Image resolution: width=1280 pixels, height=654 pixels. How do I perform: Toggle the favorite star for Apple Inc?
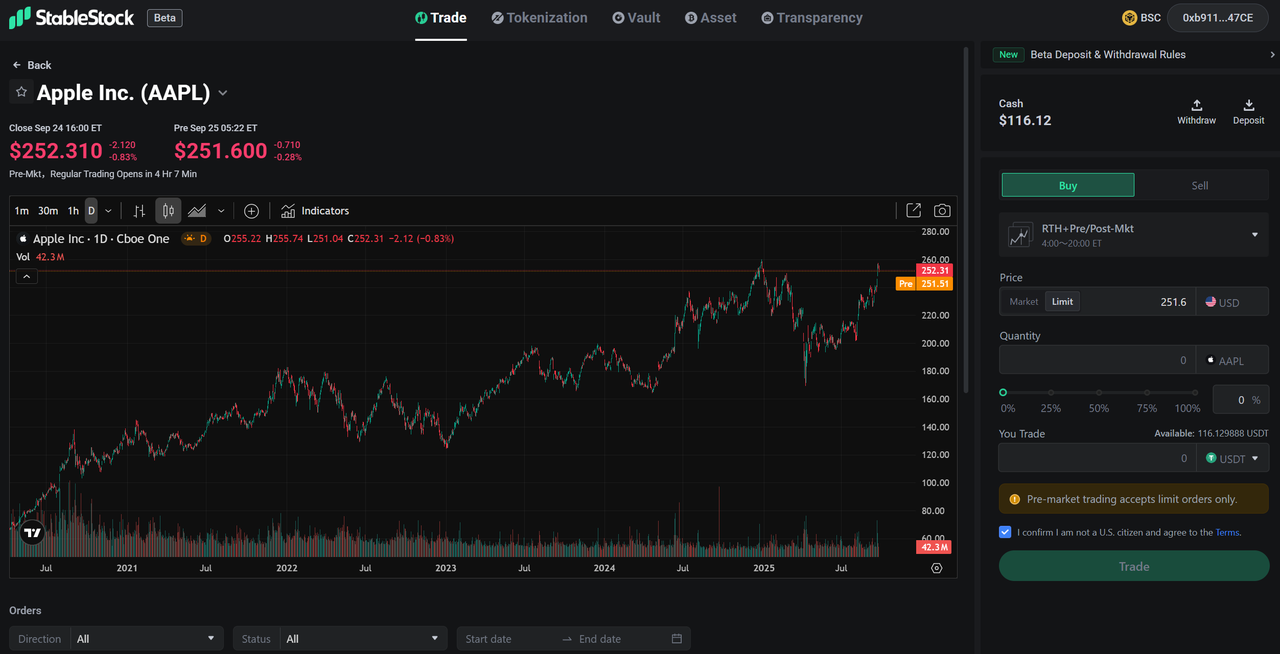(x=19, y=92)
